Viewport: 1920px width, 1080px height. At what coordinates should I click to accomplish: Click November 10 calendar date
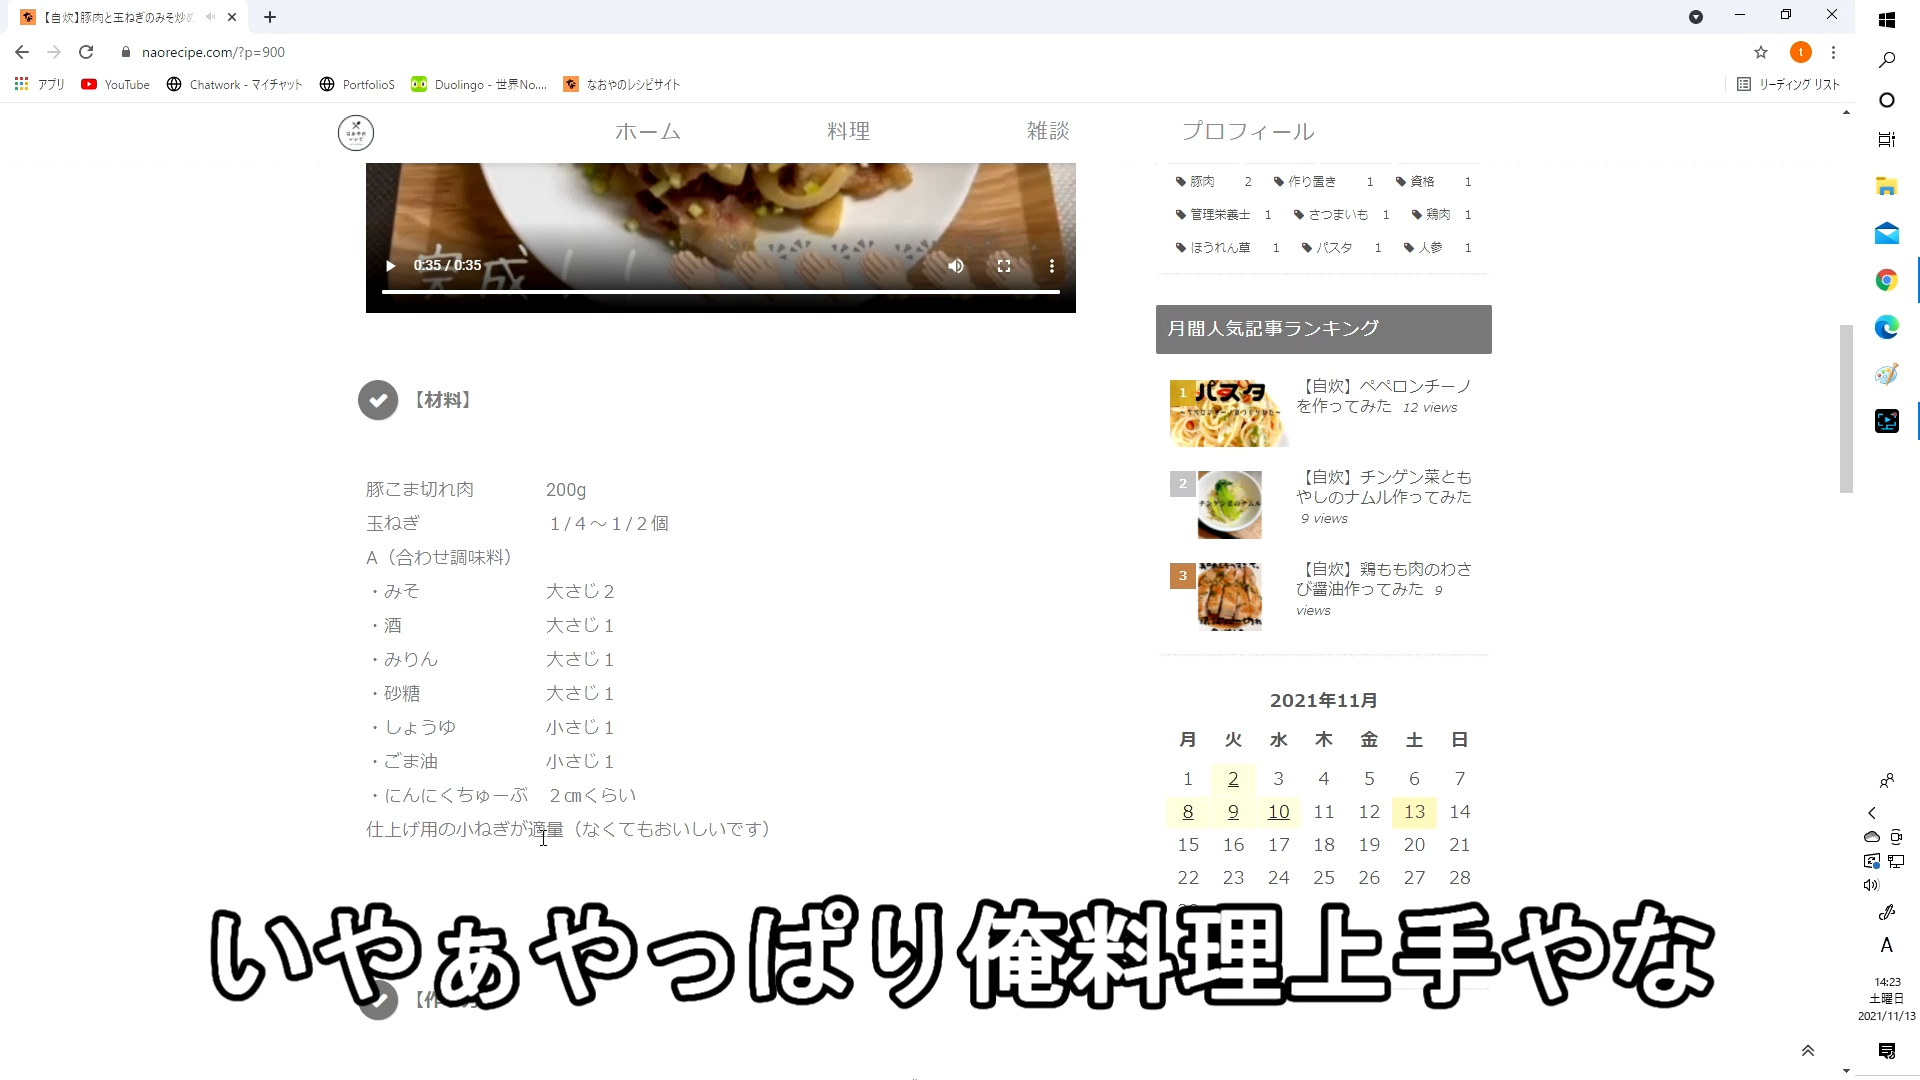point(1278,810)
